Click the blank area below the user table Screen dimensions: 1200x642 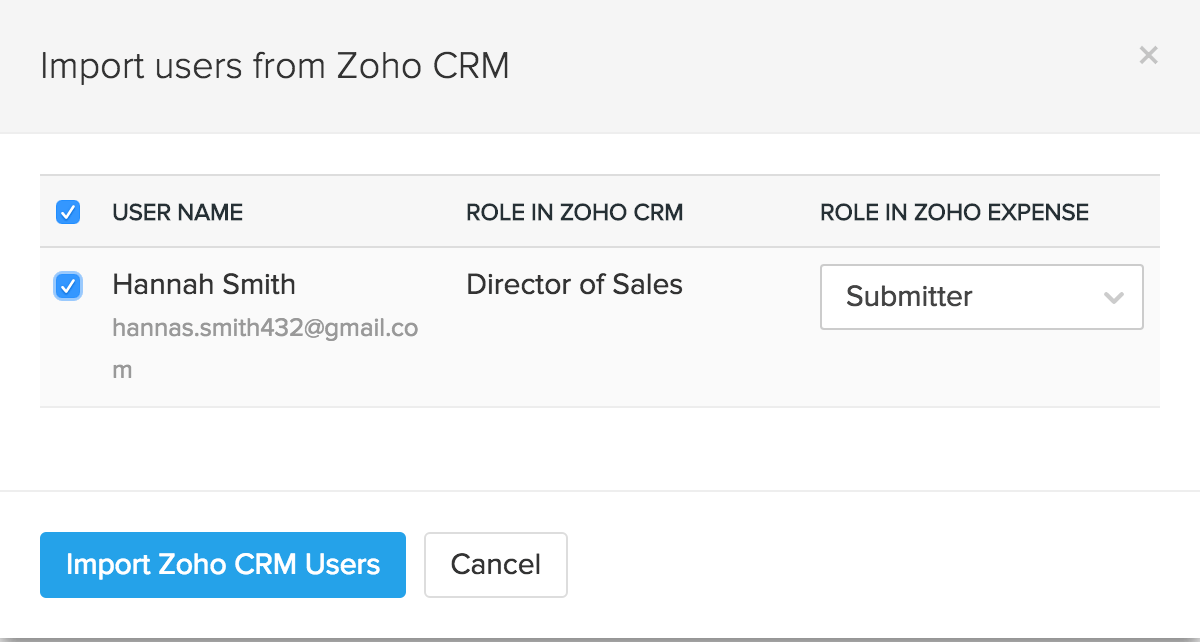pyautogui.click(x=600, y=448)
